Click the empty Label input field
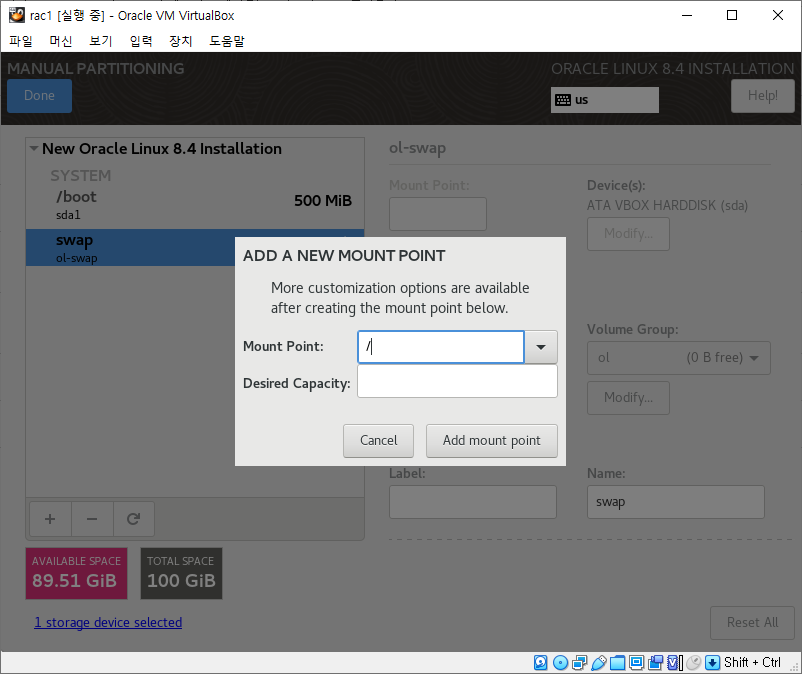This screenshot has height=674, width=802. (473, 502)
